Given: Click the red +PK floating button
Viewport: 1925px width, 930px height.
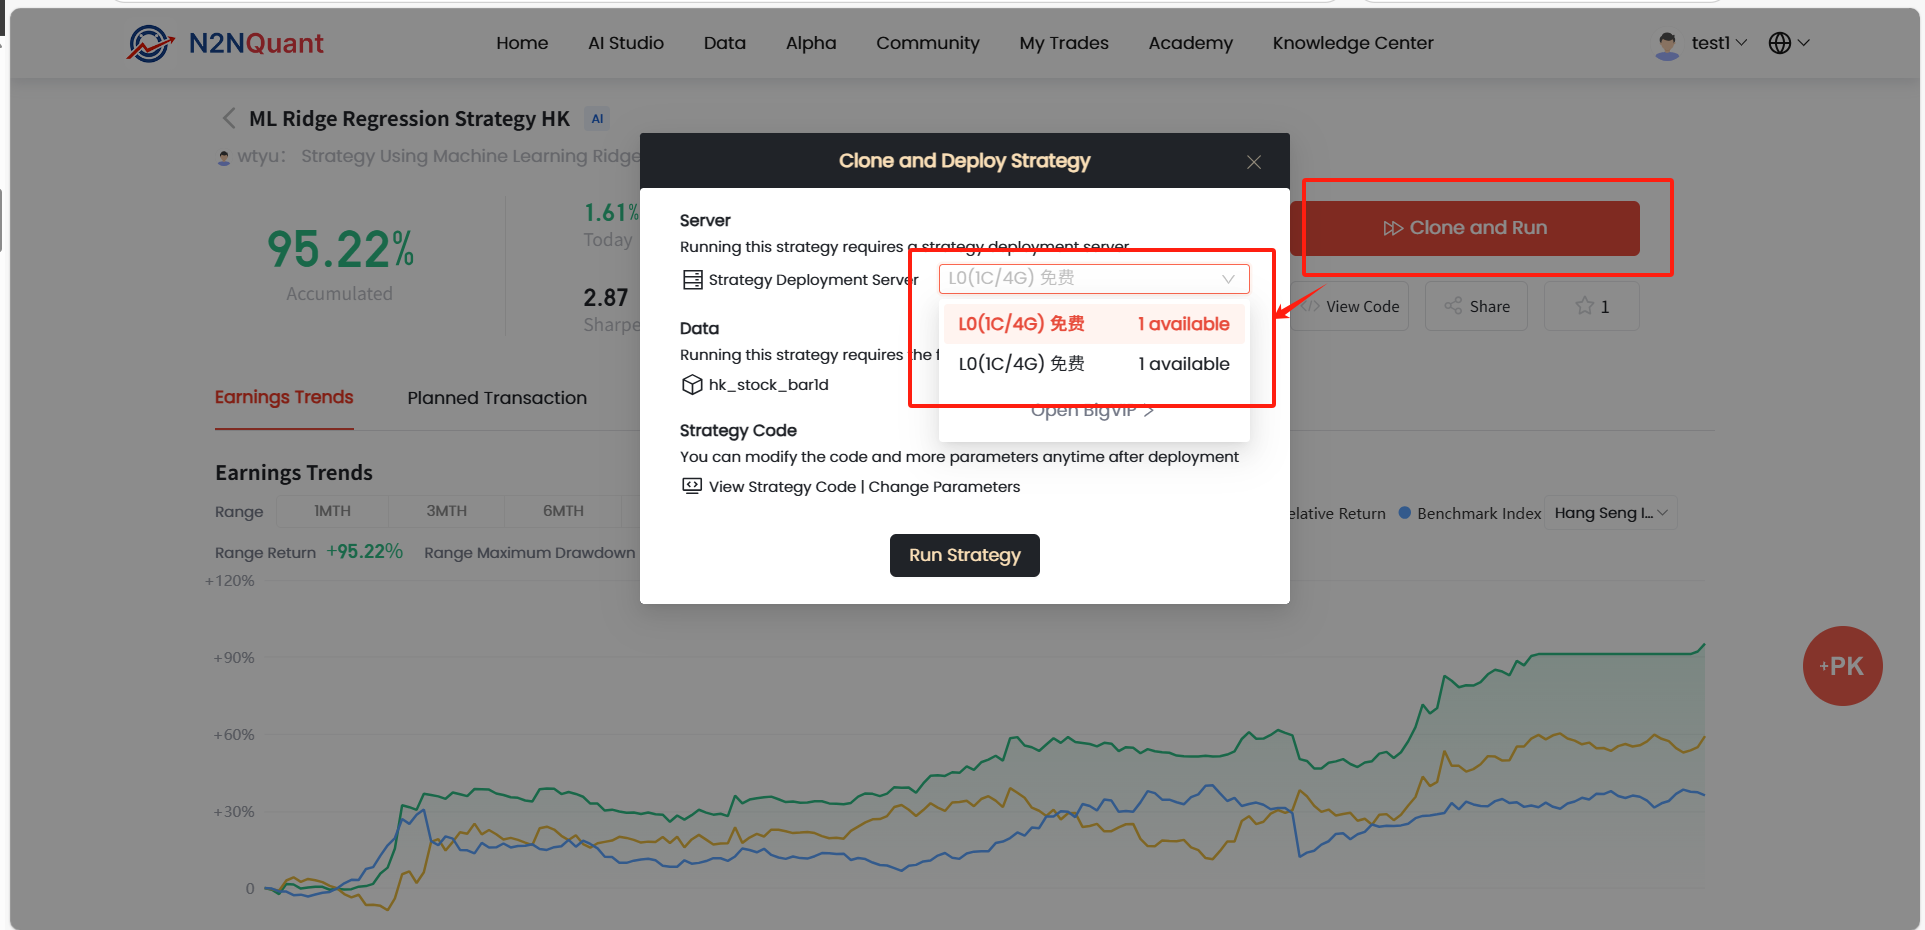Looking at the screenshot, I should tap(1842, 666).
